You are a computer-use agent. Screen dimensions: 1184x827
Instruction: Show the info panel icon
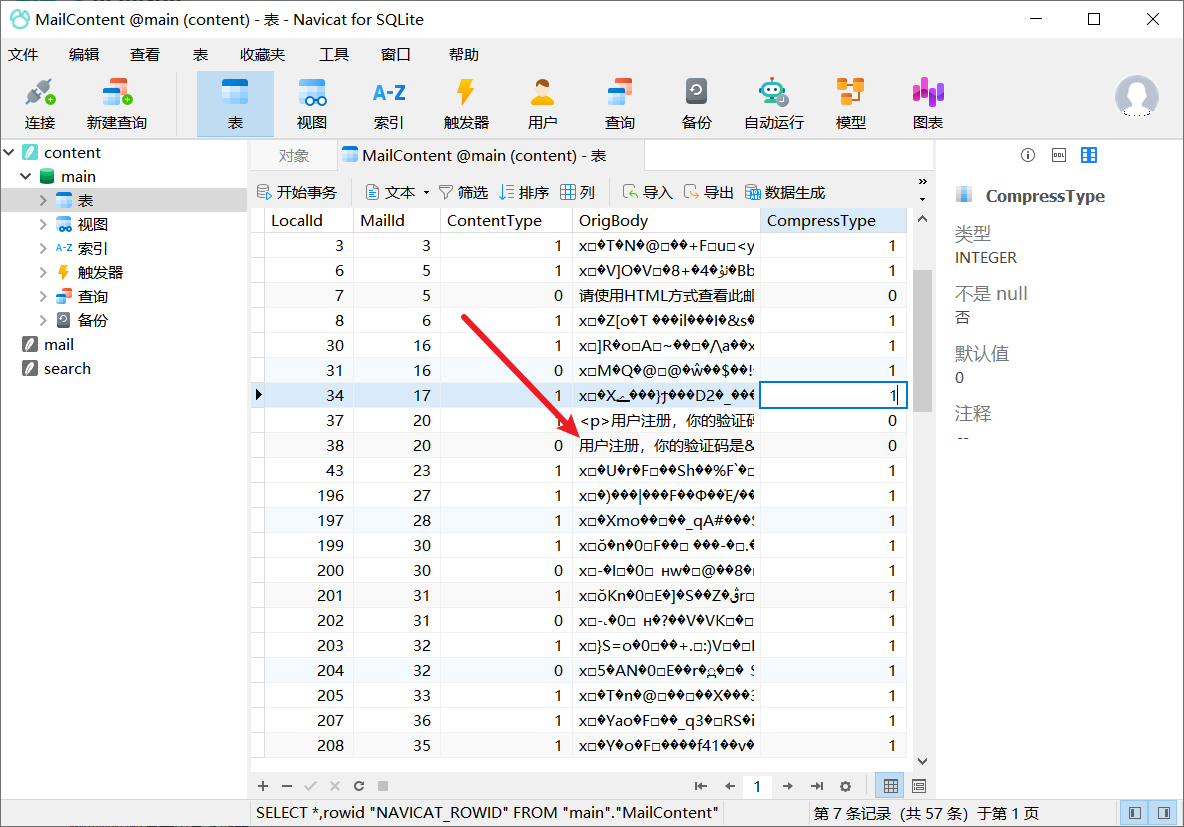1028,155
